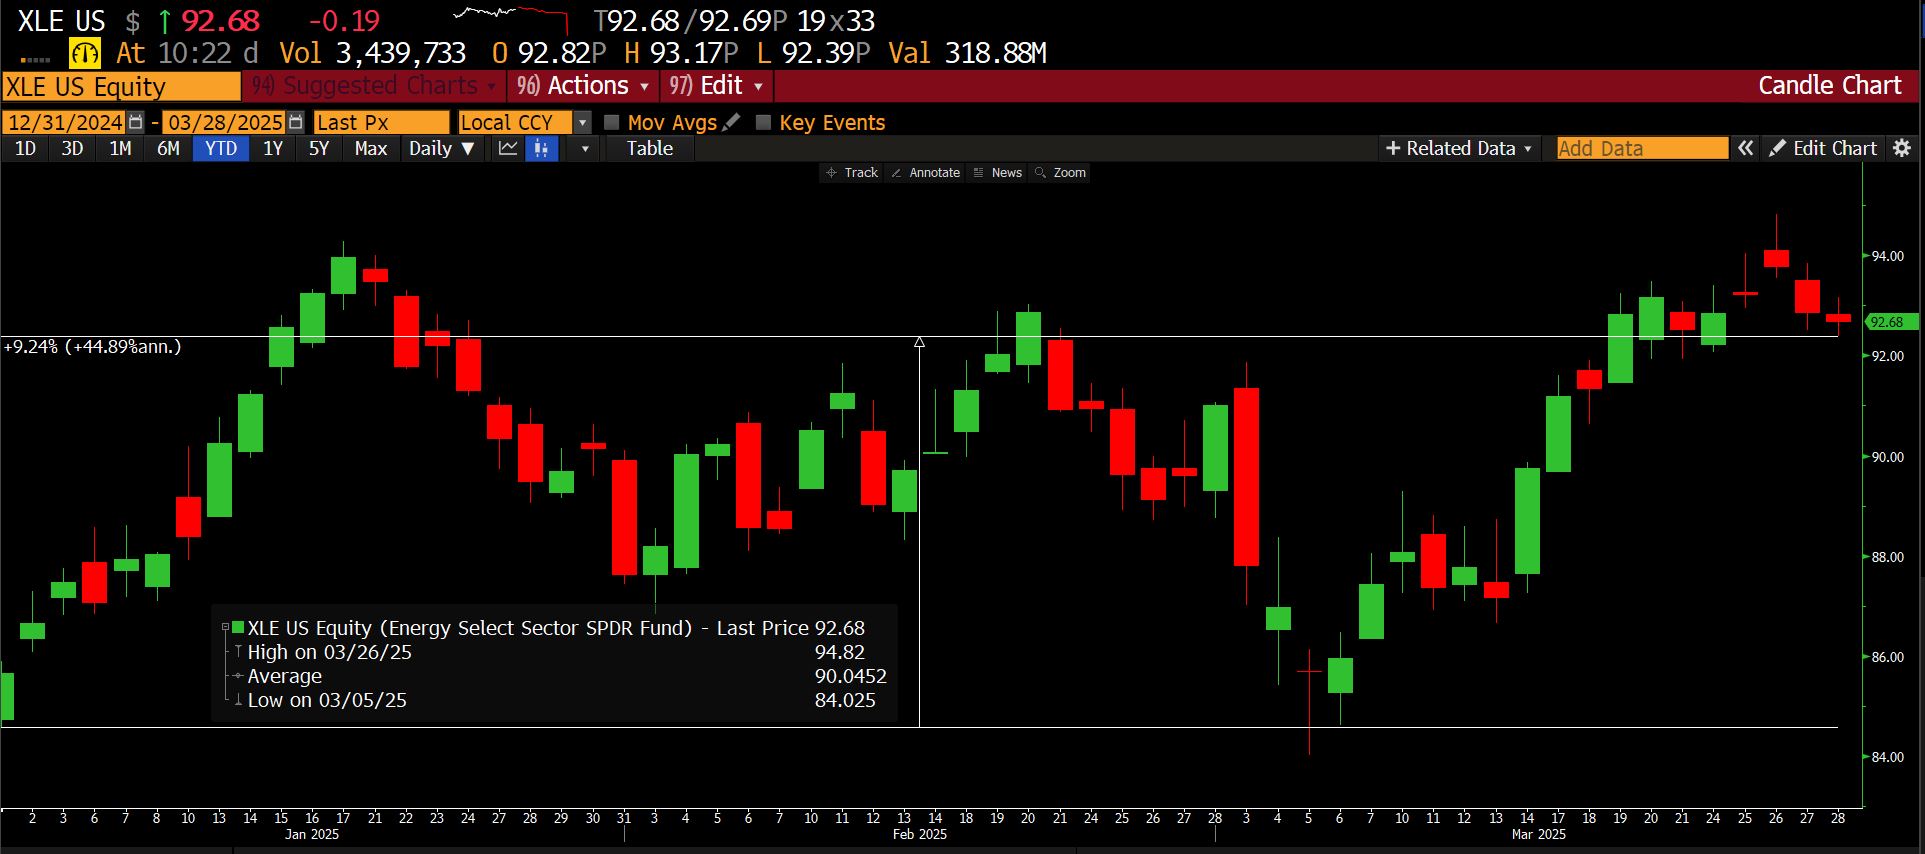Select the candle chart type icon
The width and height of the screenshot is (1925, 854).
[x=541, y=148]
